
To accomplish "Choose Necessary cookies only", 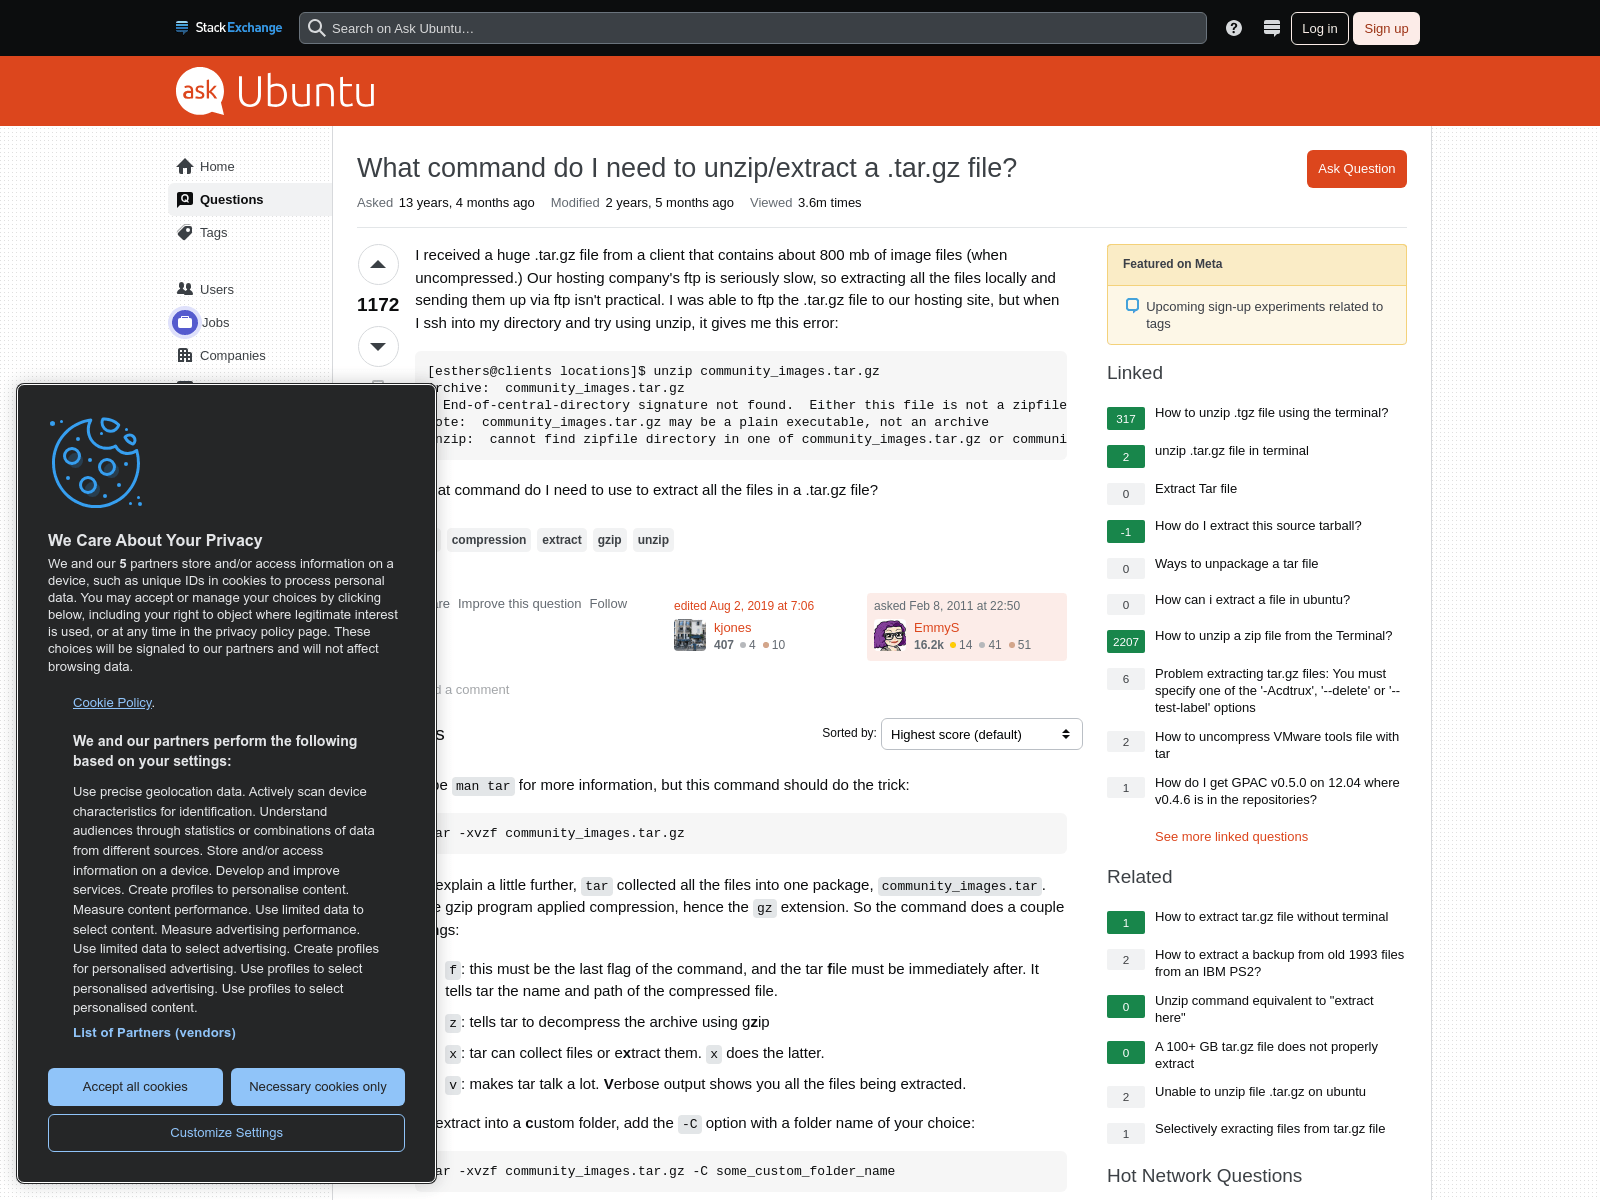I will click(318, 1087).
